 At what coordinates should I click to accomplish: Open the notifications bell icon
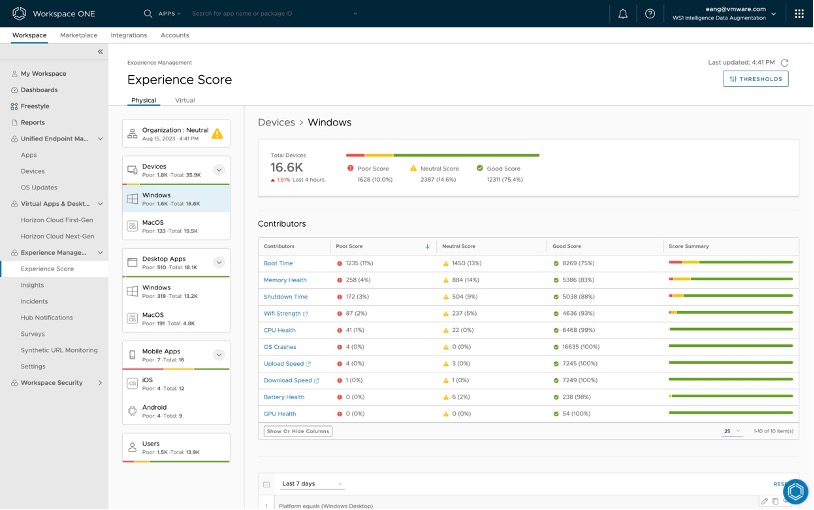click(x=624, y=14)
